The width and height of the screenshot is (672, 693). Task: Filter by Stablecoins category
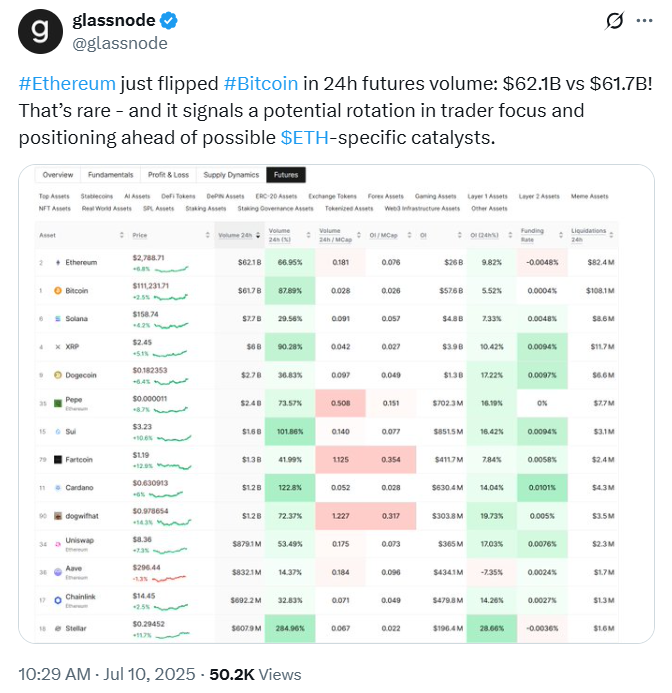[97, 196]
